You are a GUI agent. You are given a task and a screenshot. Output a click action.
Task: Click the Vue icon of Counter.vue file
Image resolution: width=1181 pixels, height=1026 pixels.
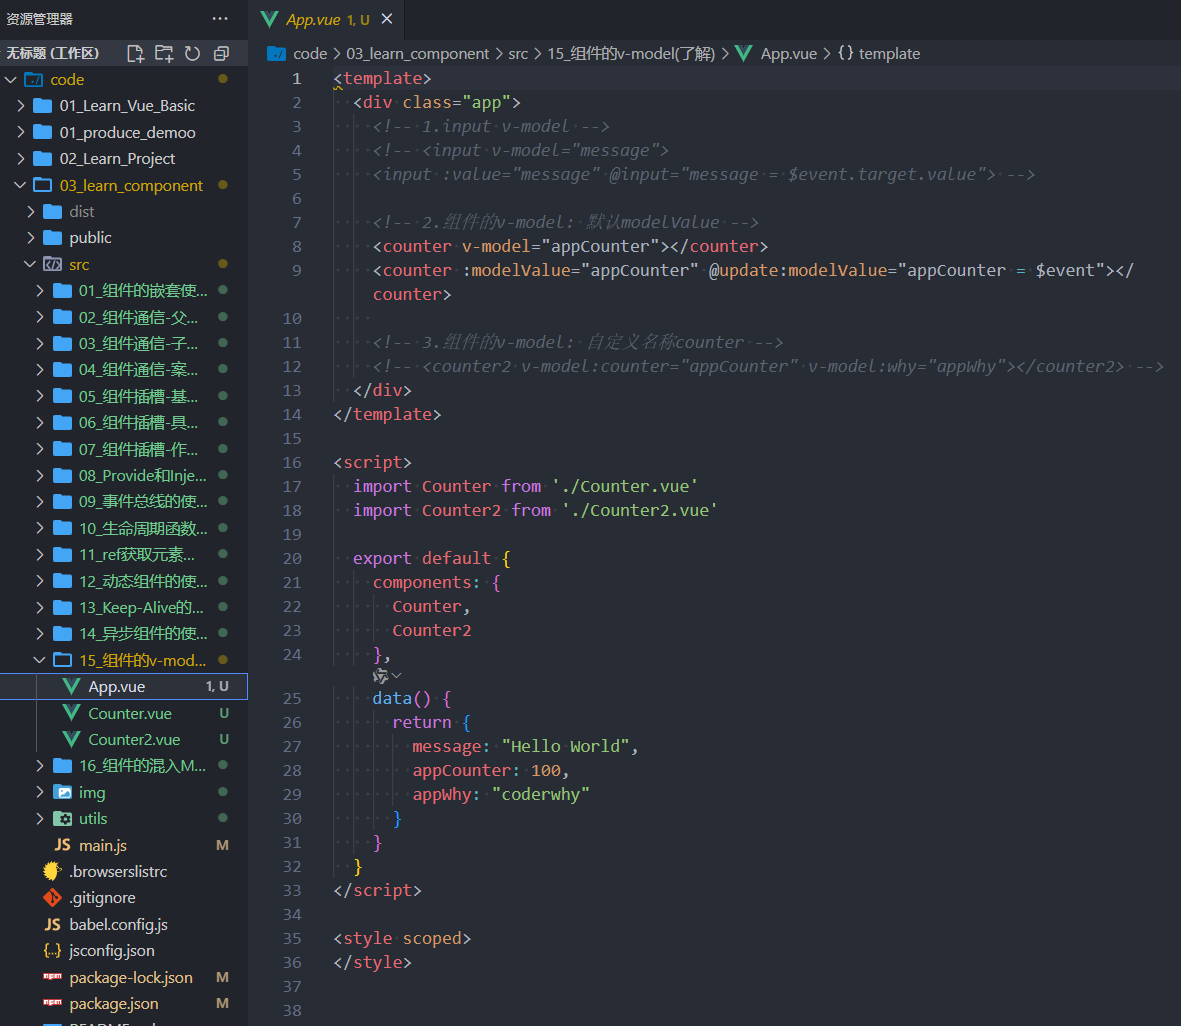[72, 713]
